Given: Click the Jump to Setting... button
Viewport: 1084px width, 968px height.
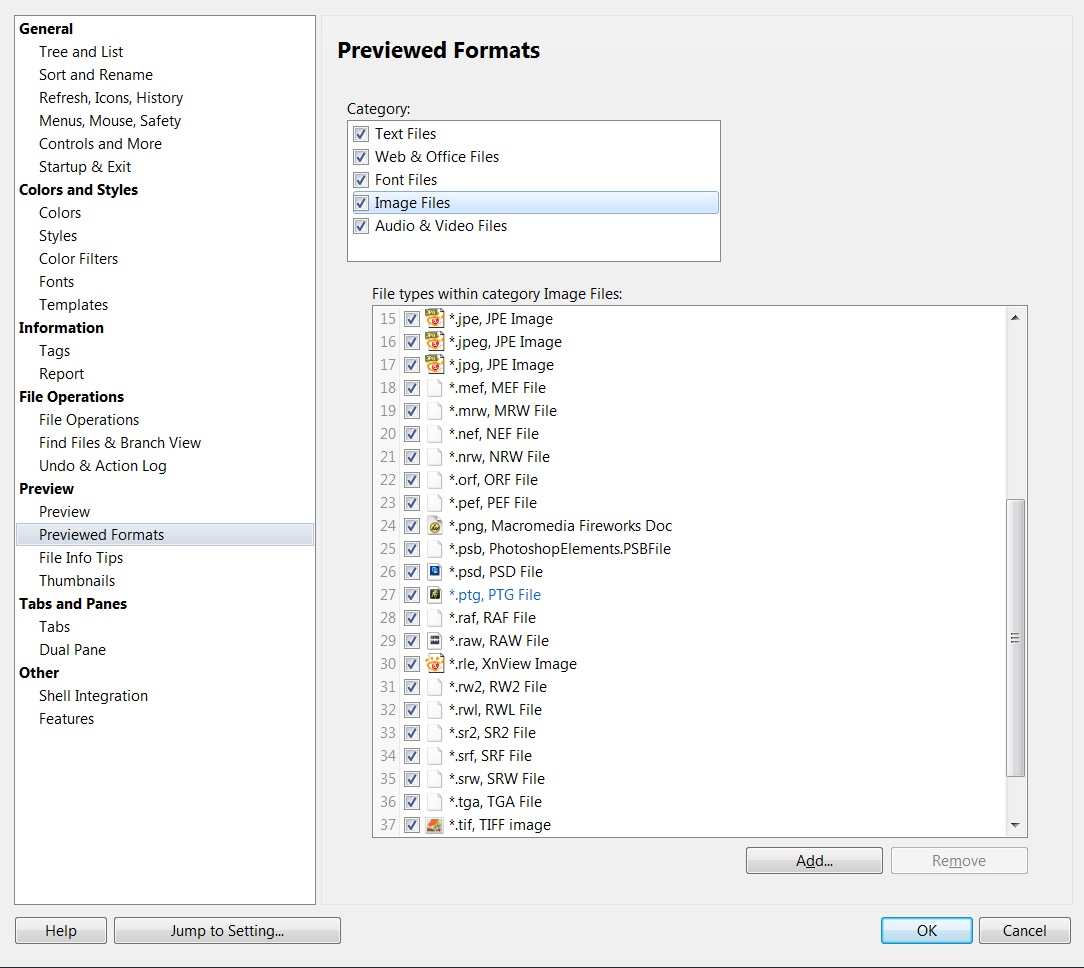Looking at the screenshot, I should coord(227,931).
